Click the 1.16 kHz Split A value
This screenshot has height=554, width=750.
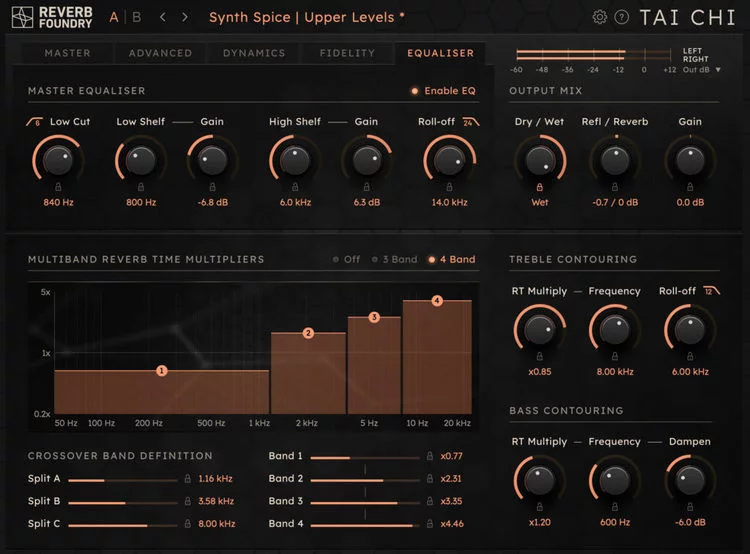click(x=215, y=478)
